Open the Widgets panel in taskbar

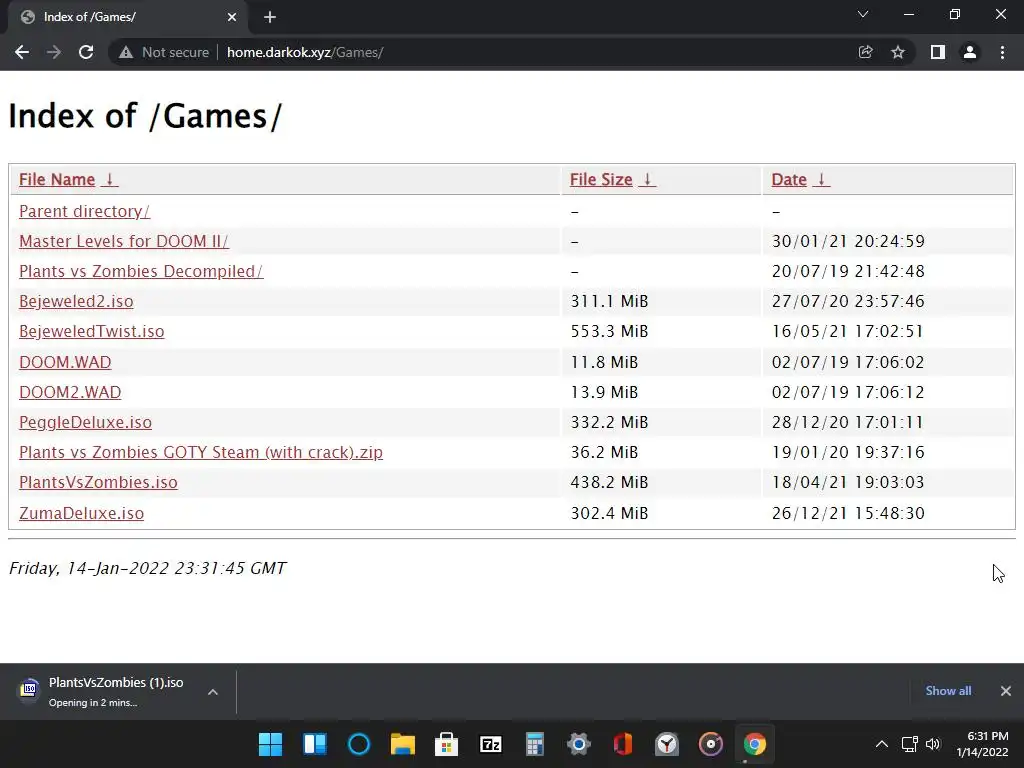pyautogui.click(x=315, y=744)
